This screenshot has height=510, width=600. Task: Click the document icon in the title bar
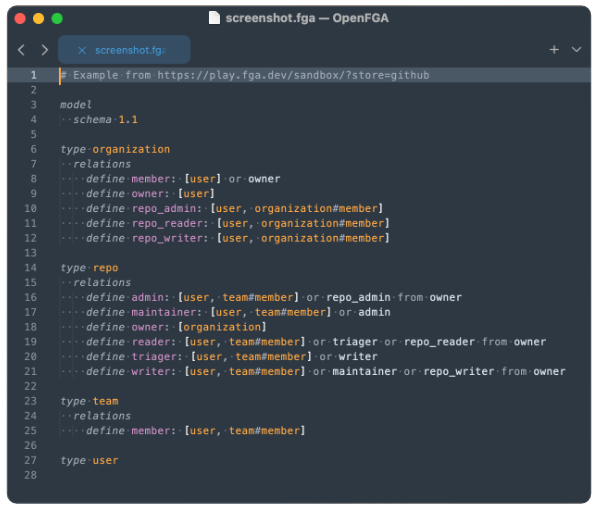tap(214, 18)
